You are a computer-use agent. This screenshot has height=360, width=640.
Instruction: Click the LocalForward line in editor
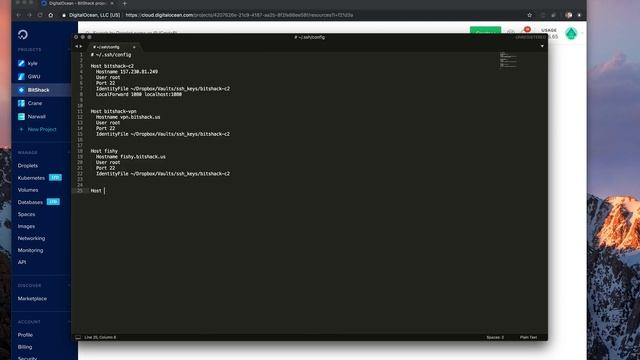(x=139, y=94)
